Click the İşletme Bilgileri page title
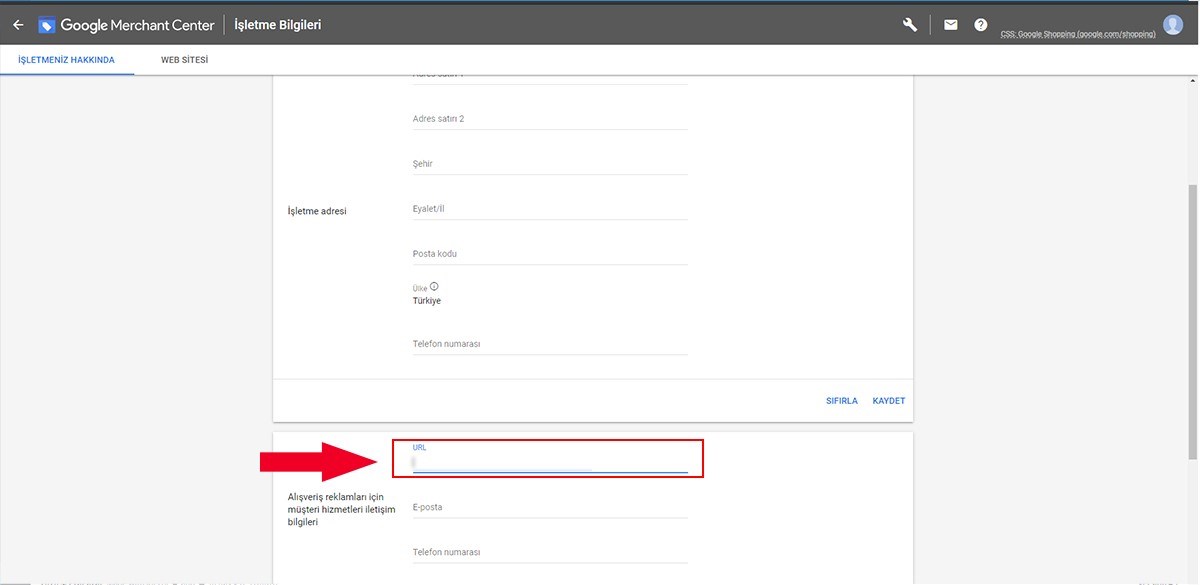The image size is (1200, 585). tap(278, 25)
